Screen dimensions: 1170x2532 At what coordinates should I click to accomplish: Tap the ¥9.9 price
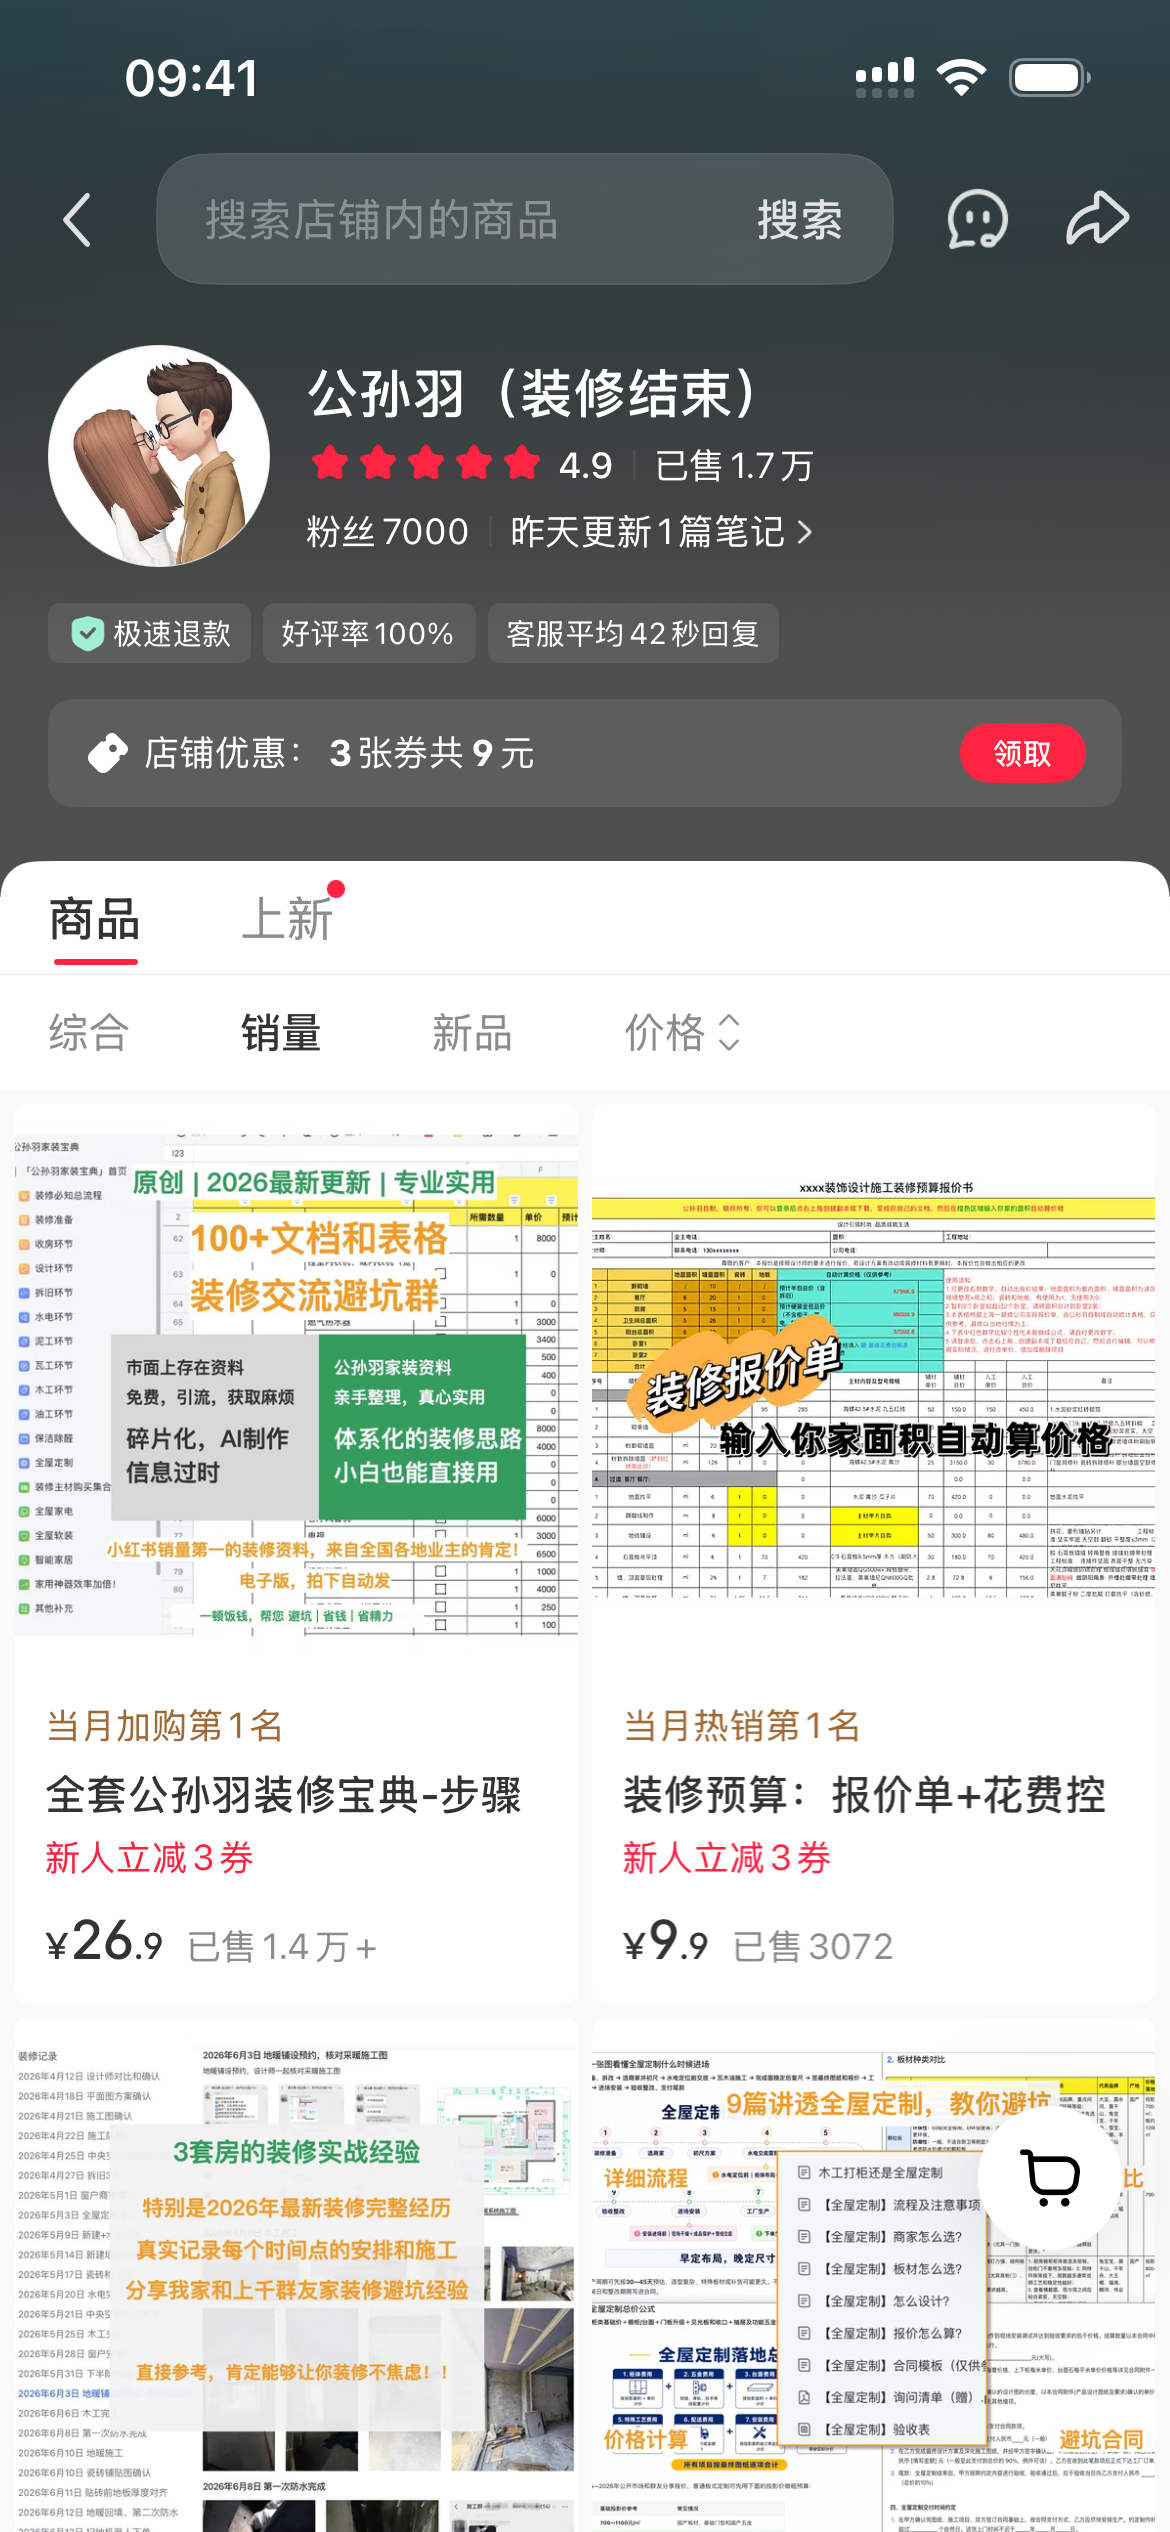[x=666, y=1942]
